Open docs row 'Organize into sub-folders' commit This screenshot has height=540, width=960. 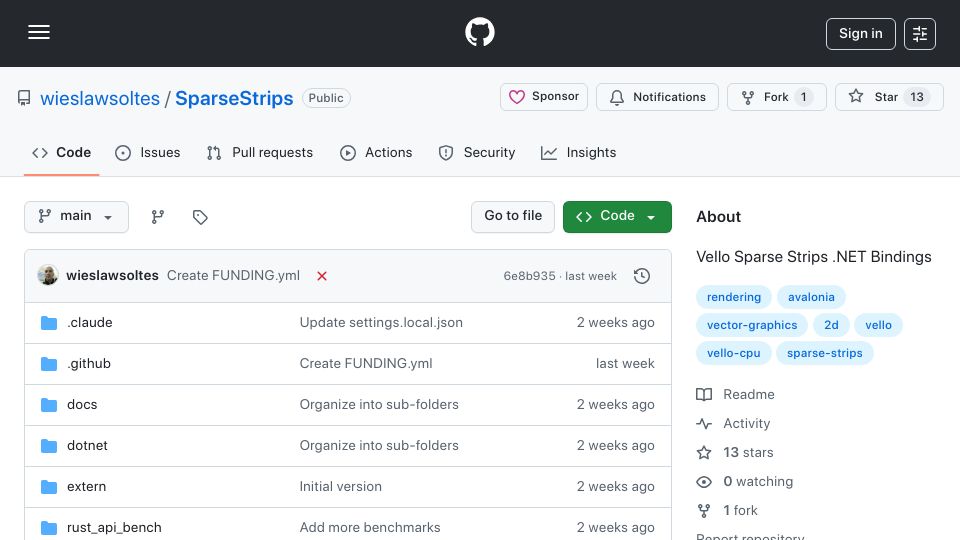click(379, 405)
